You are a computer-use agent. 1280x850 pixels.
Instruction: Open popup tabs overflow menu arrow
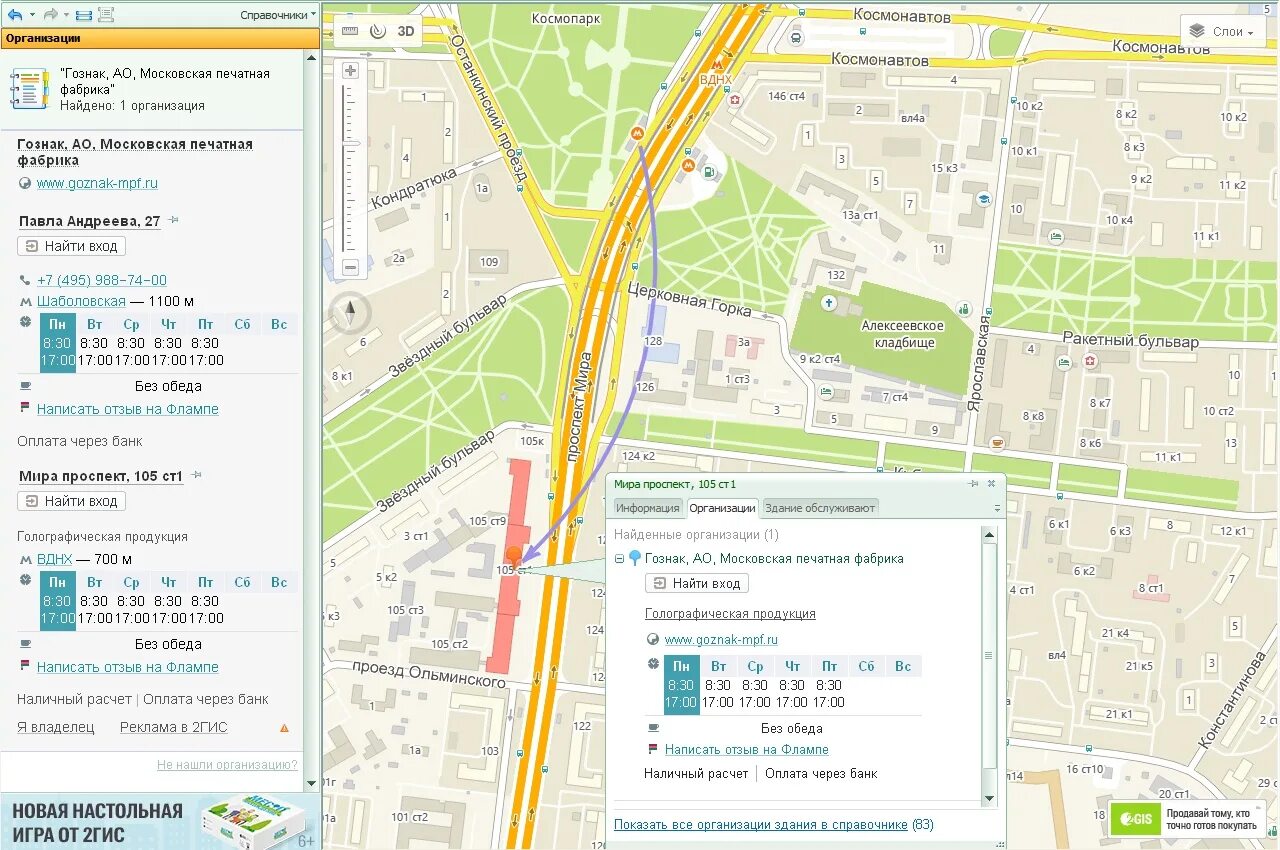[x=996, y=509]
